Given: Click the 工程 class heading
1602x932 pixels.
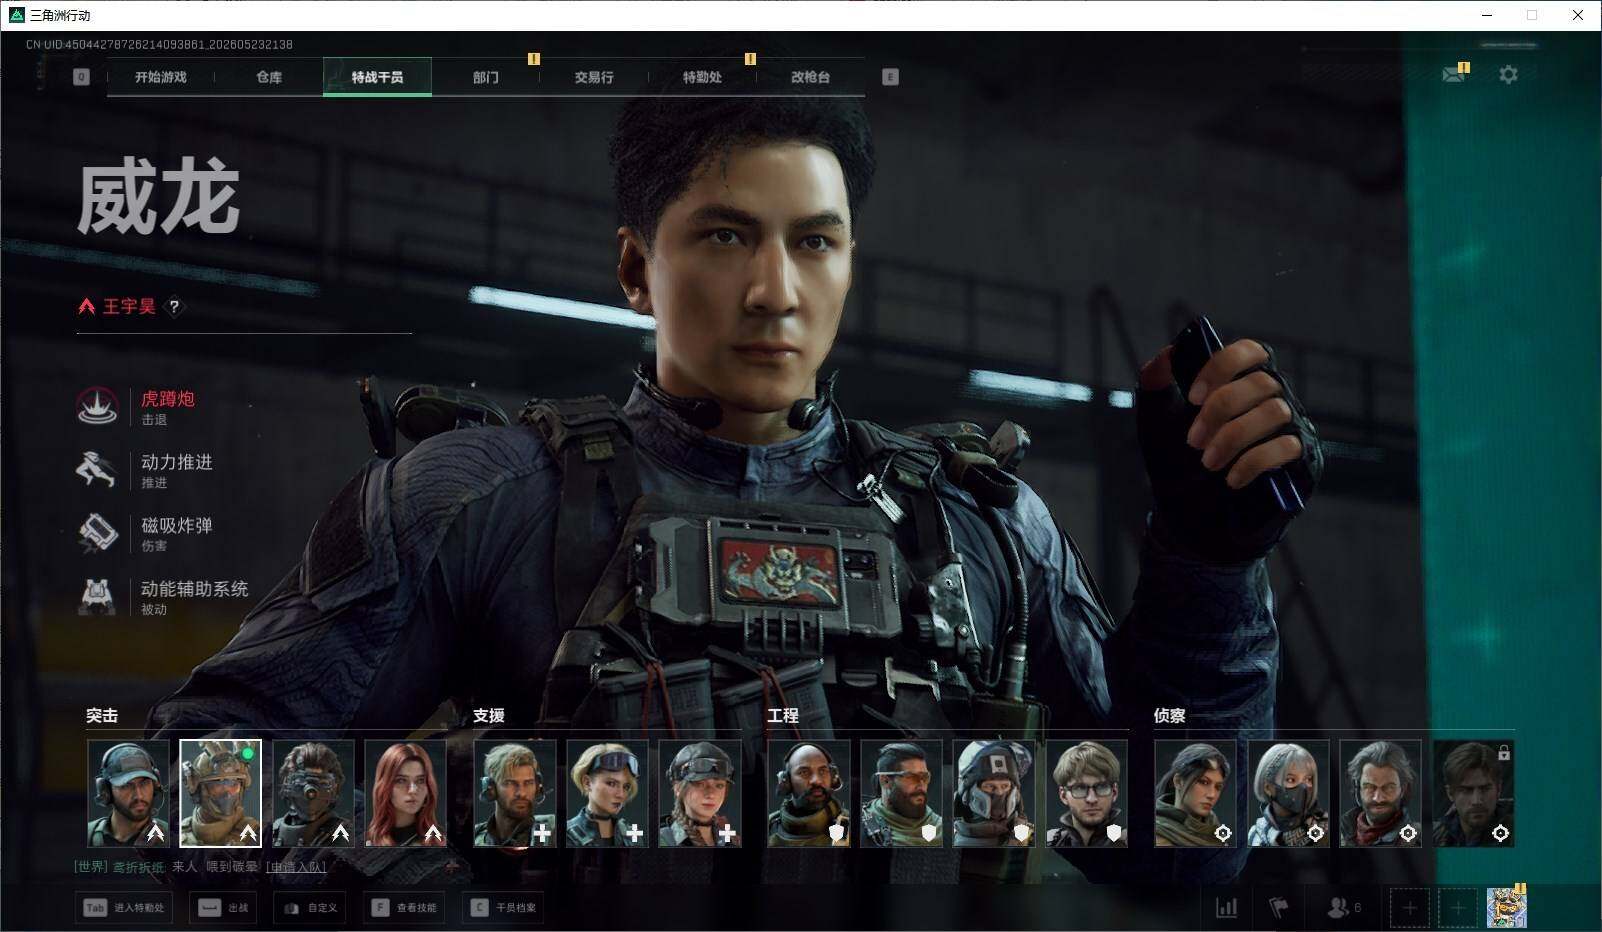Looking at the screenshot, I should point(783,716).
